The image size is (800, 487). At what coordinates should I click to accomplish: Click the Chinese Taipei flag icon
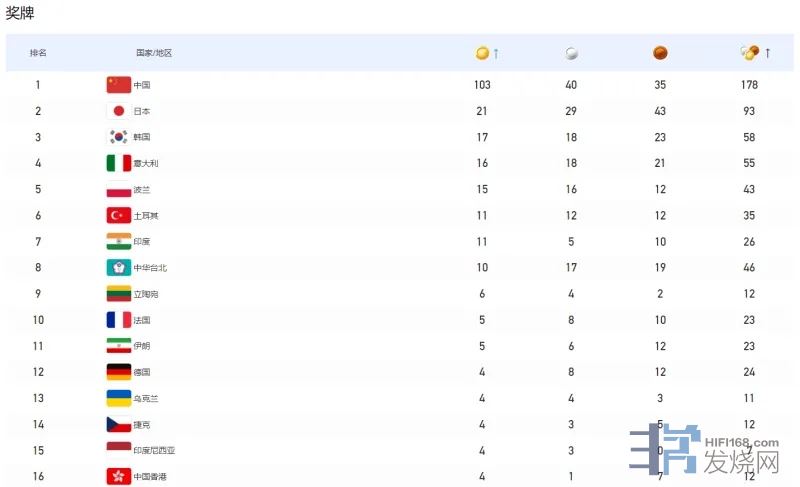pyautogui.click(x=119, y=268)
